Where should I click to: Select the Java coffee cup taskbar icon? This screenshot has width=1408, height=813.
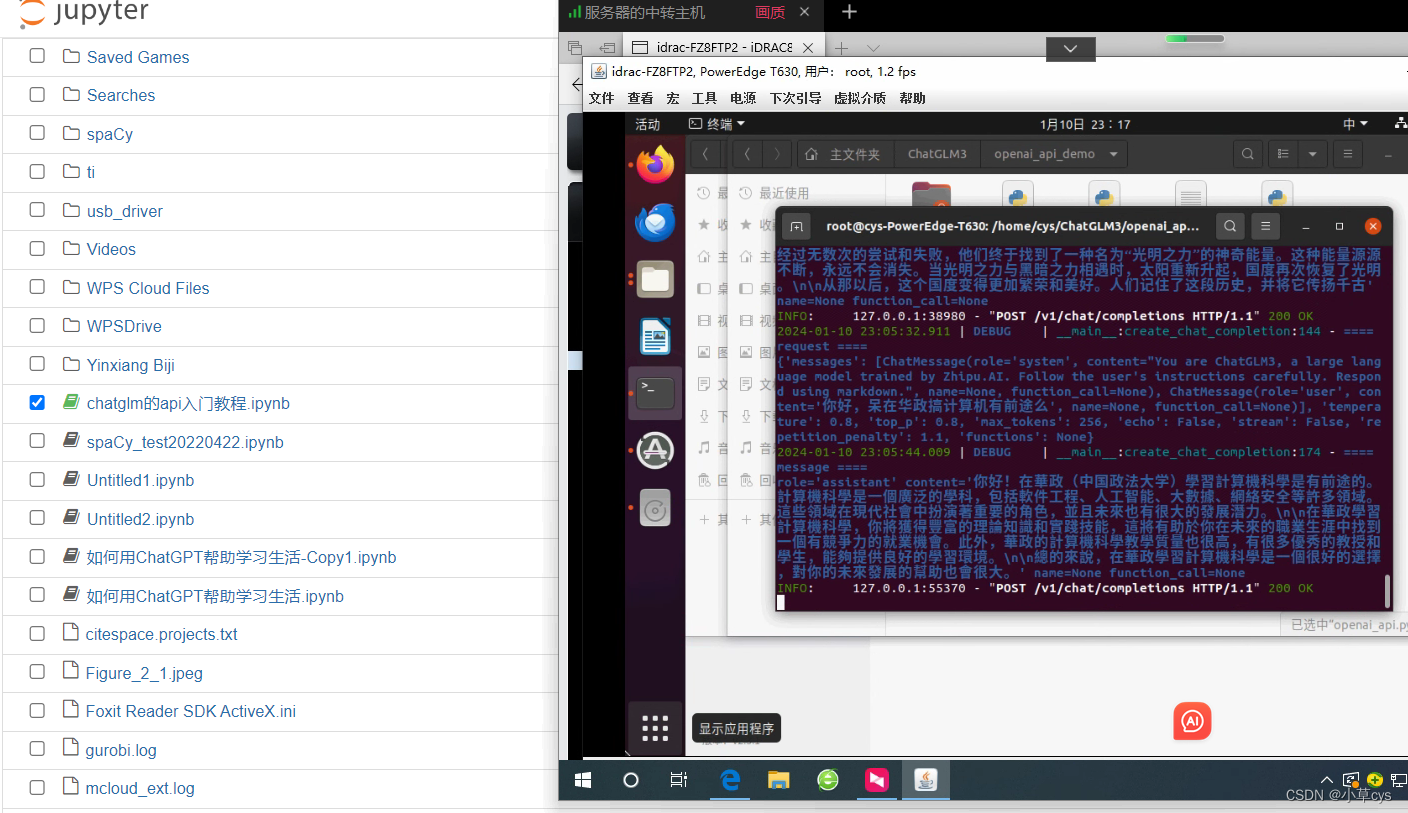point(926,780)
